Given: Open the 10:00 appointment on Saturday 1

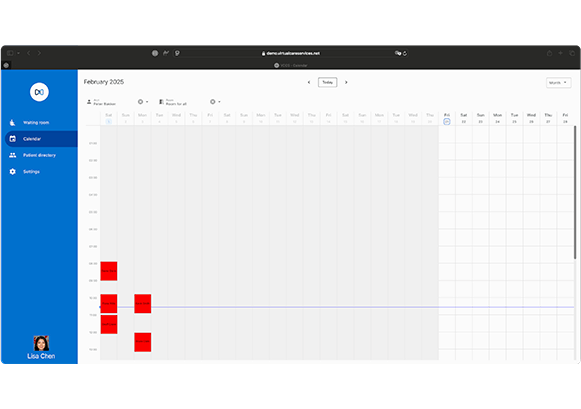Looking at the screenshot, I should coord(109,303).
